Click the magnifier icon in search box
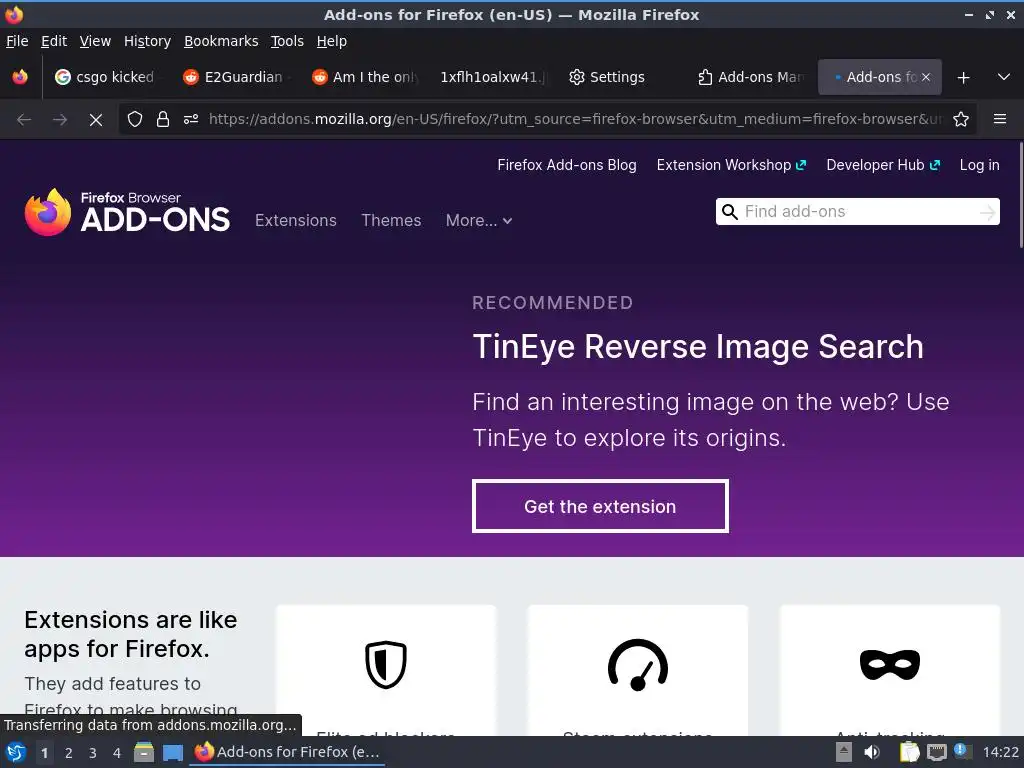Screen dimensions: 1024x768 coord(730,212)
